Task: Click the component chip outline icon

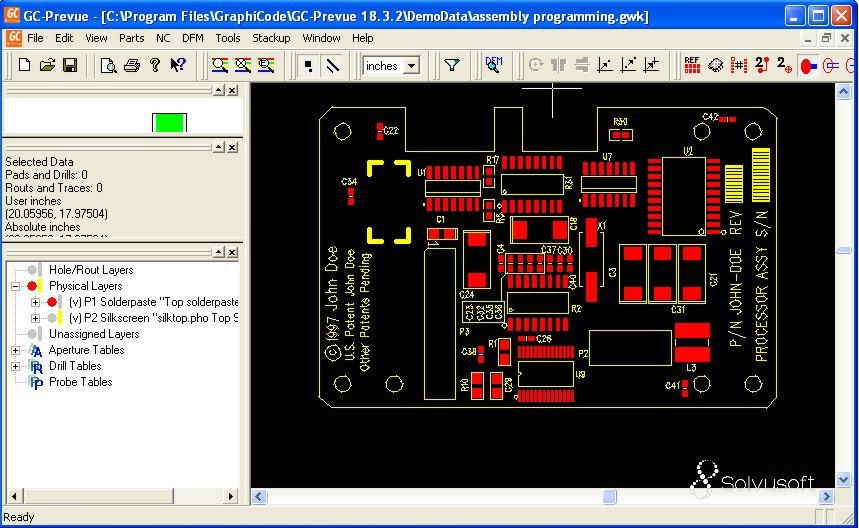Action: click(x=715, y=65)
